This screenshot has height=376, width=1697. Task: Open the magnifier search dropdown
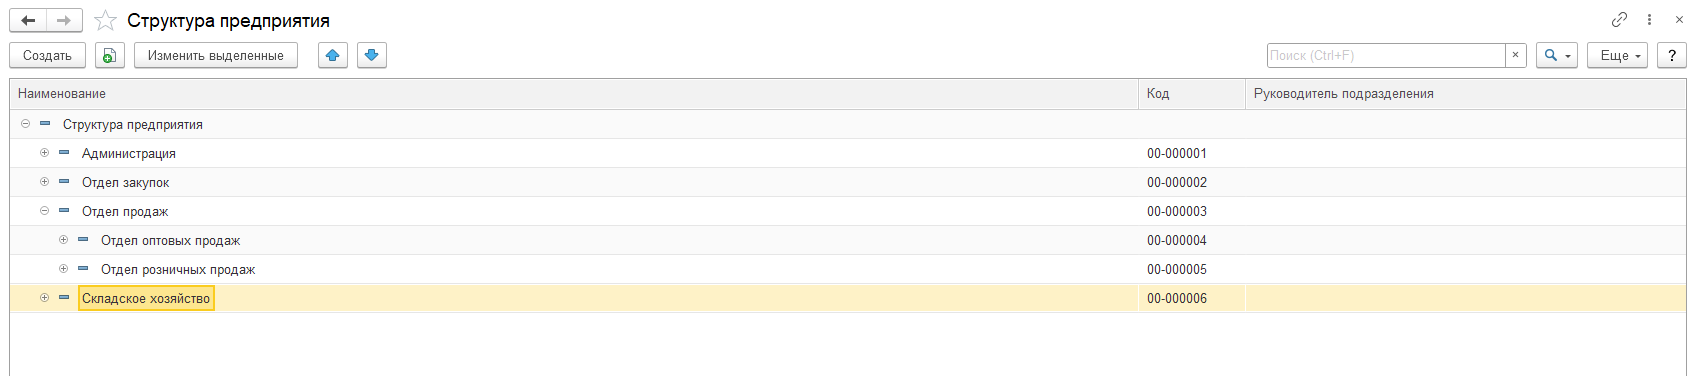point(1557,56)
